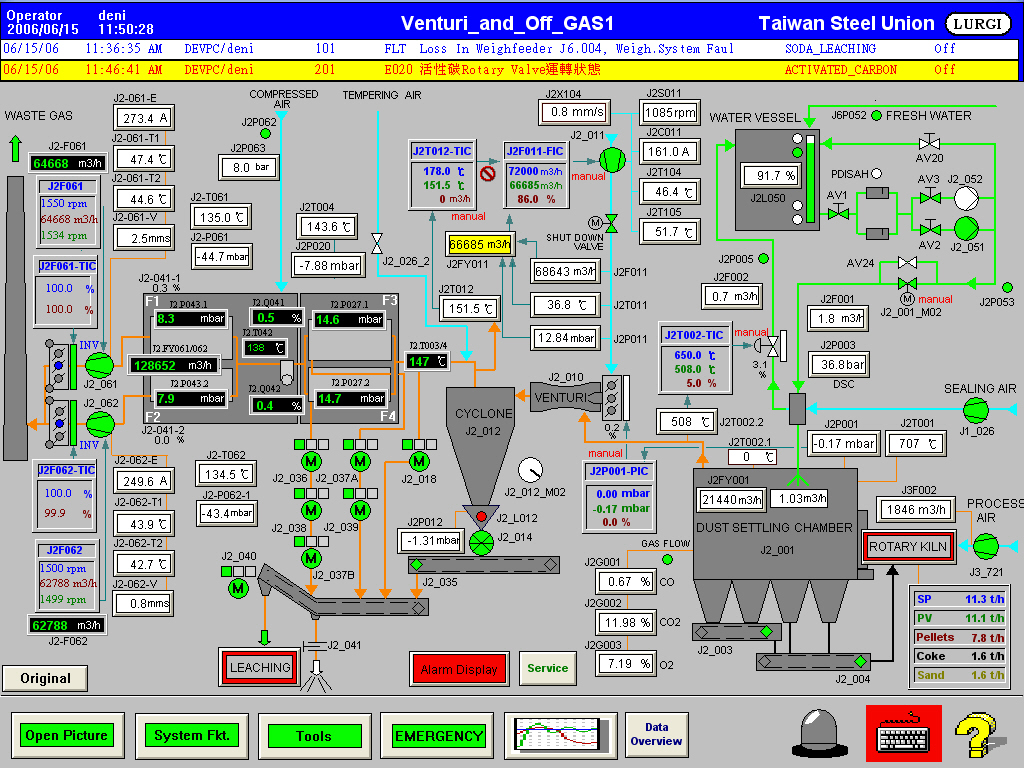1024x768 pixels.
Task: Click the yellow 66685 m3/h value
Action: [480, 244]
